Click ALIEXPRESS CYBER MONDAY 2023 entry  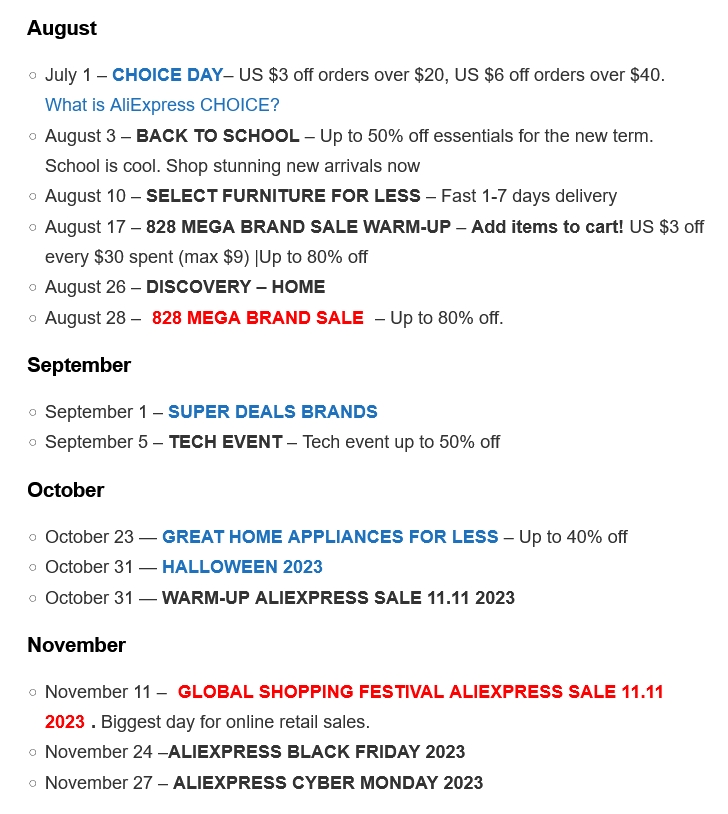pyautogui.click(x=328, y=783)
